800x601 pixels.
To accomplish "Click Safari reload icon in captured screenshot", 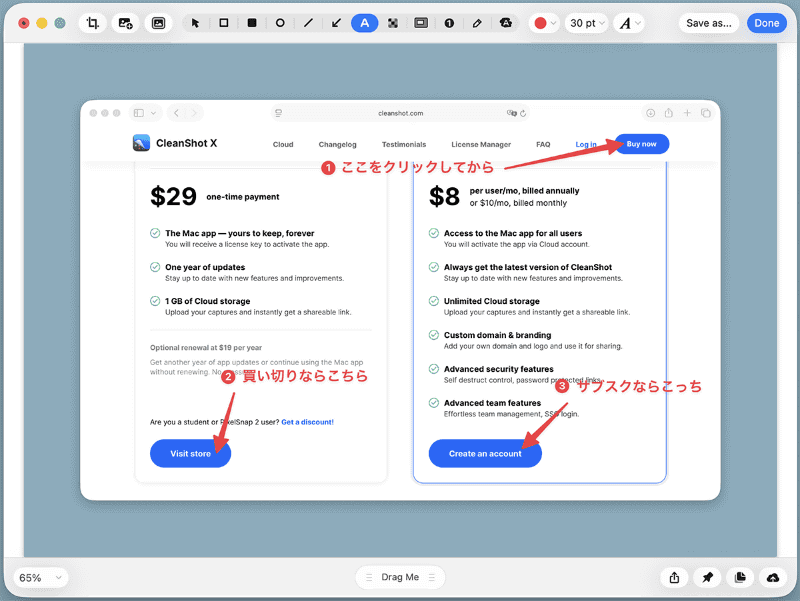I will coord(523,113).
